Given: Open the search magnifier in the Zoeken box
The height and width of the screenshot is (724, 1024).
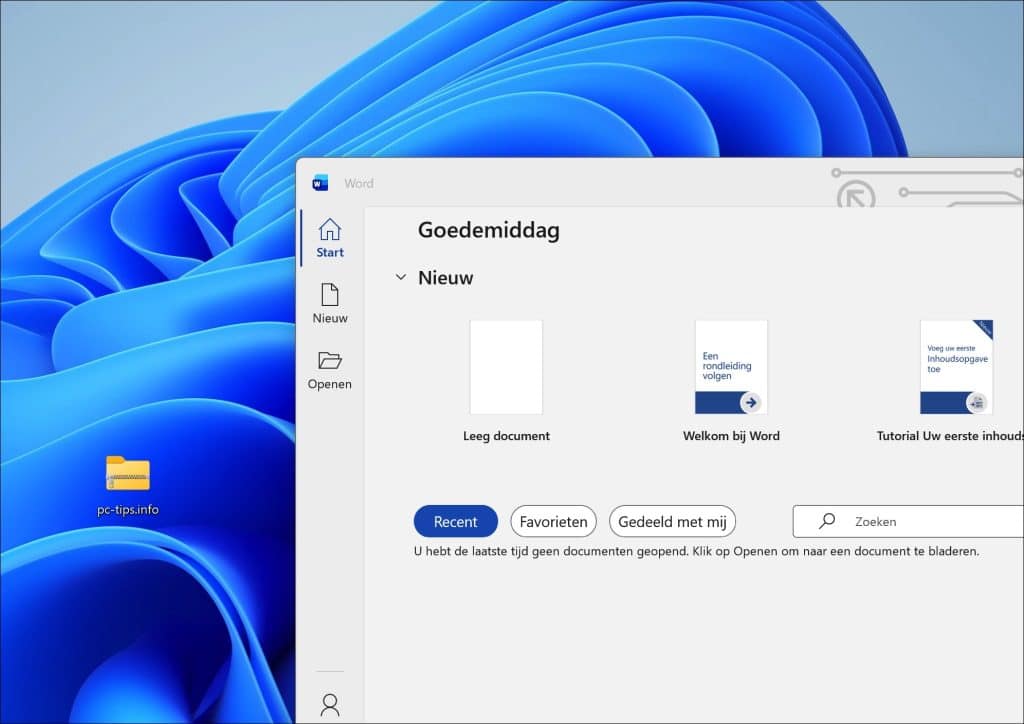Looking at the screenshot, I should (826, 521).
